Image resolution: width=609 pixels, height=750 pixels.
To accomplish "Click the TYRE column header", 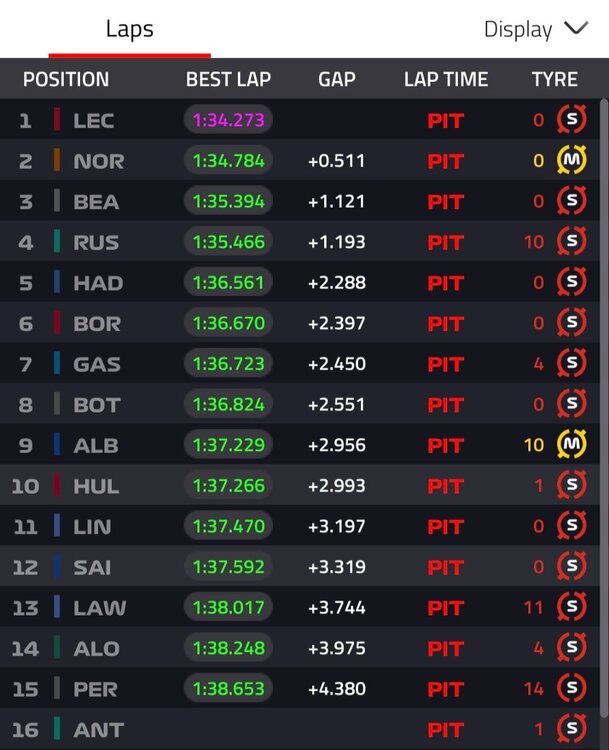I will [x=554, y=80].
